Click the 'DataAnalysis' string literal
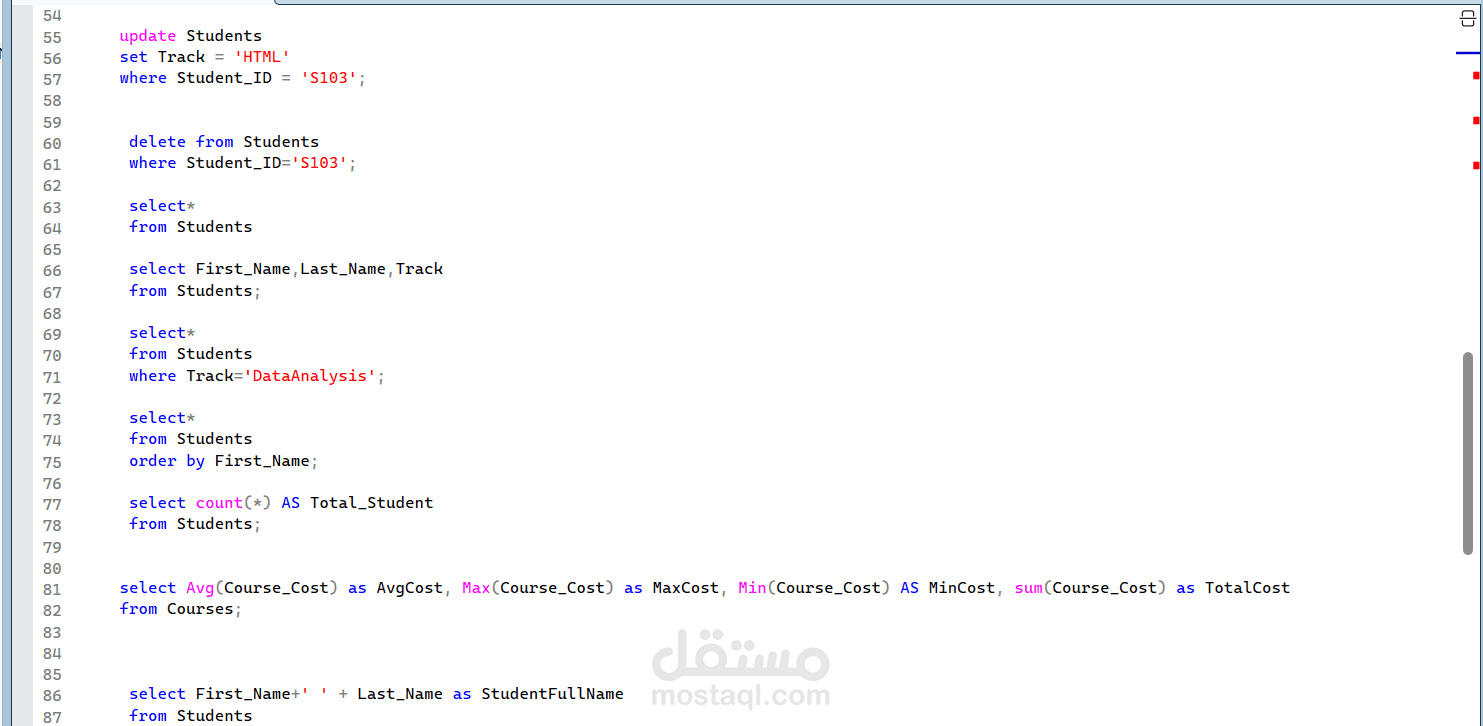The width and height of the screenshot is (1483, 726). (x=310, y=376)
